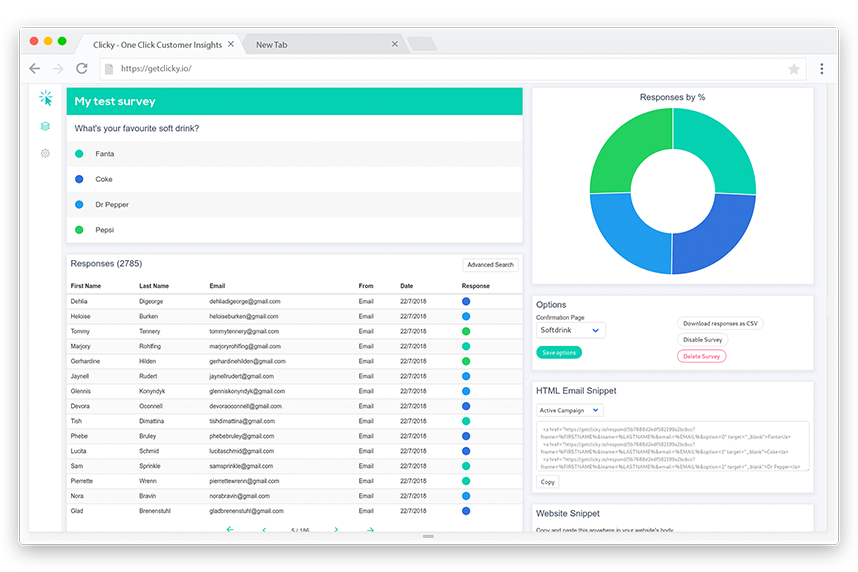Open the surveys stack icon in sidebar
The width and height of the screenshot is (858, 572).
(x=45, y=126)
